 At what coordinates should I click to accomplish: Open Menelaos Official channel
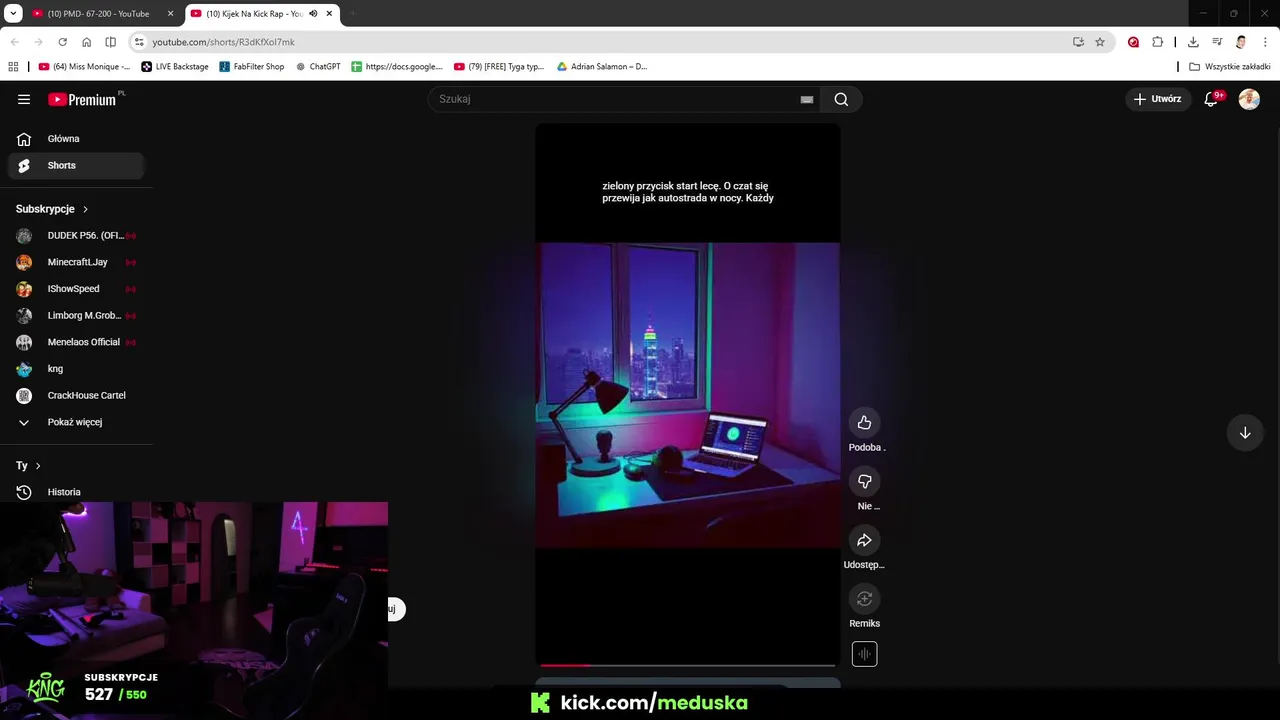point(76,342)
